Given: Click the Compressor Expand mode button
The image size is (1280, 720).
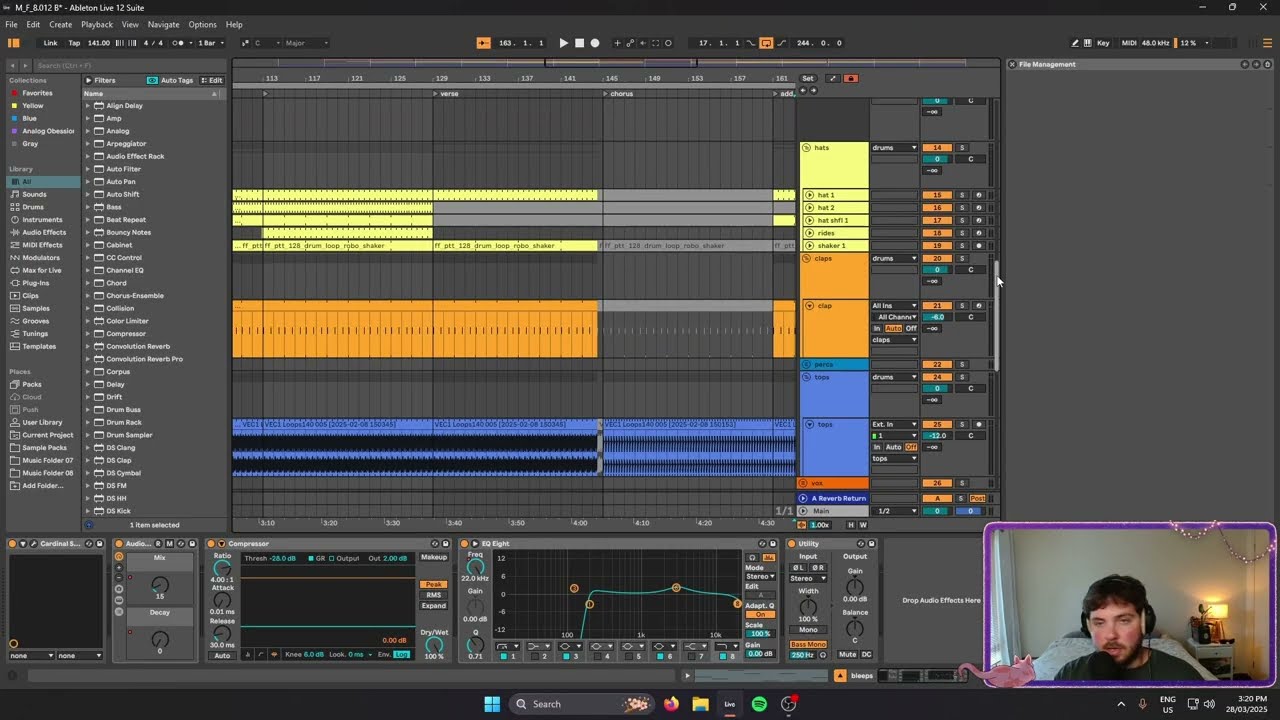Looking at the screenshot, I should coord(434,606).
